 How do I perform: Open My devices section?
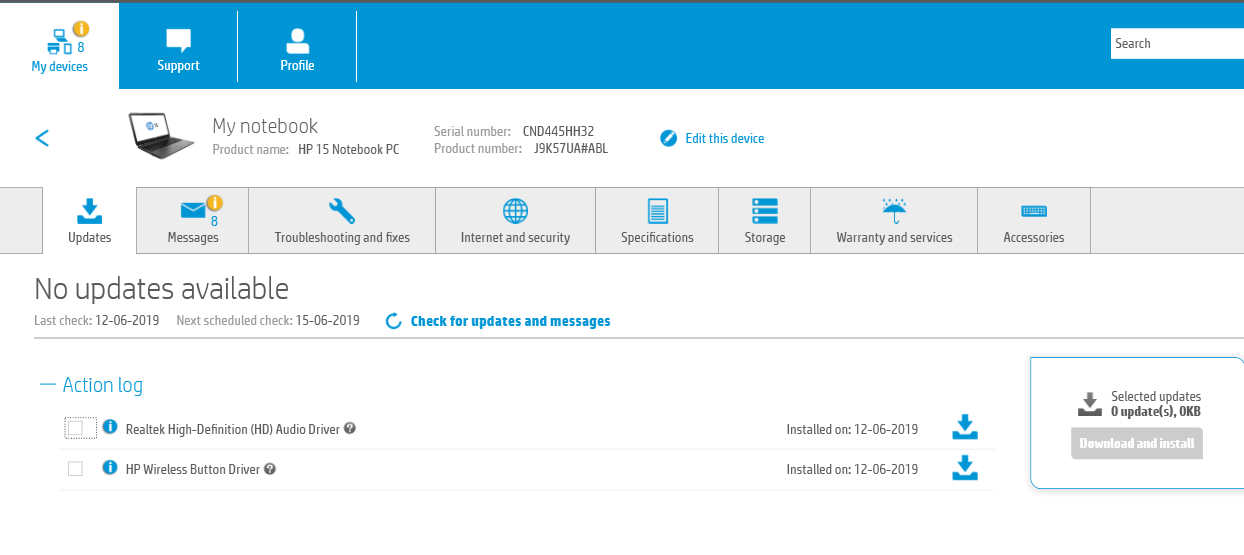[59, 46]
